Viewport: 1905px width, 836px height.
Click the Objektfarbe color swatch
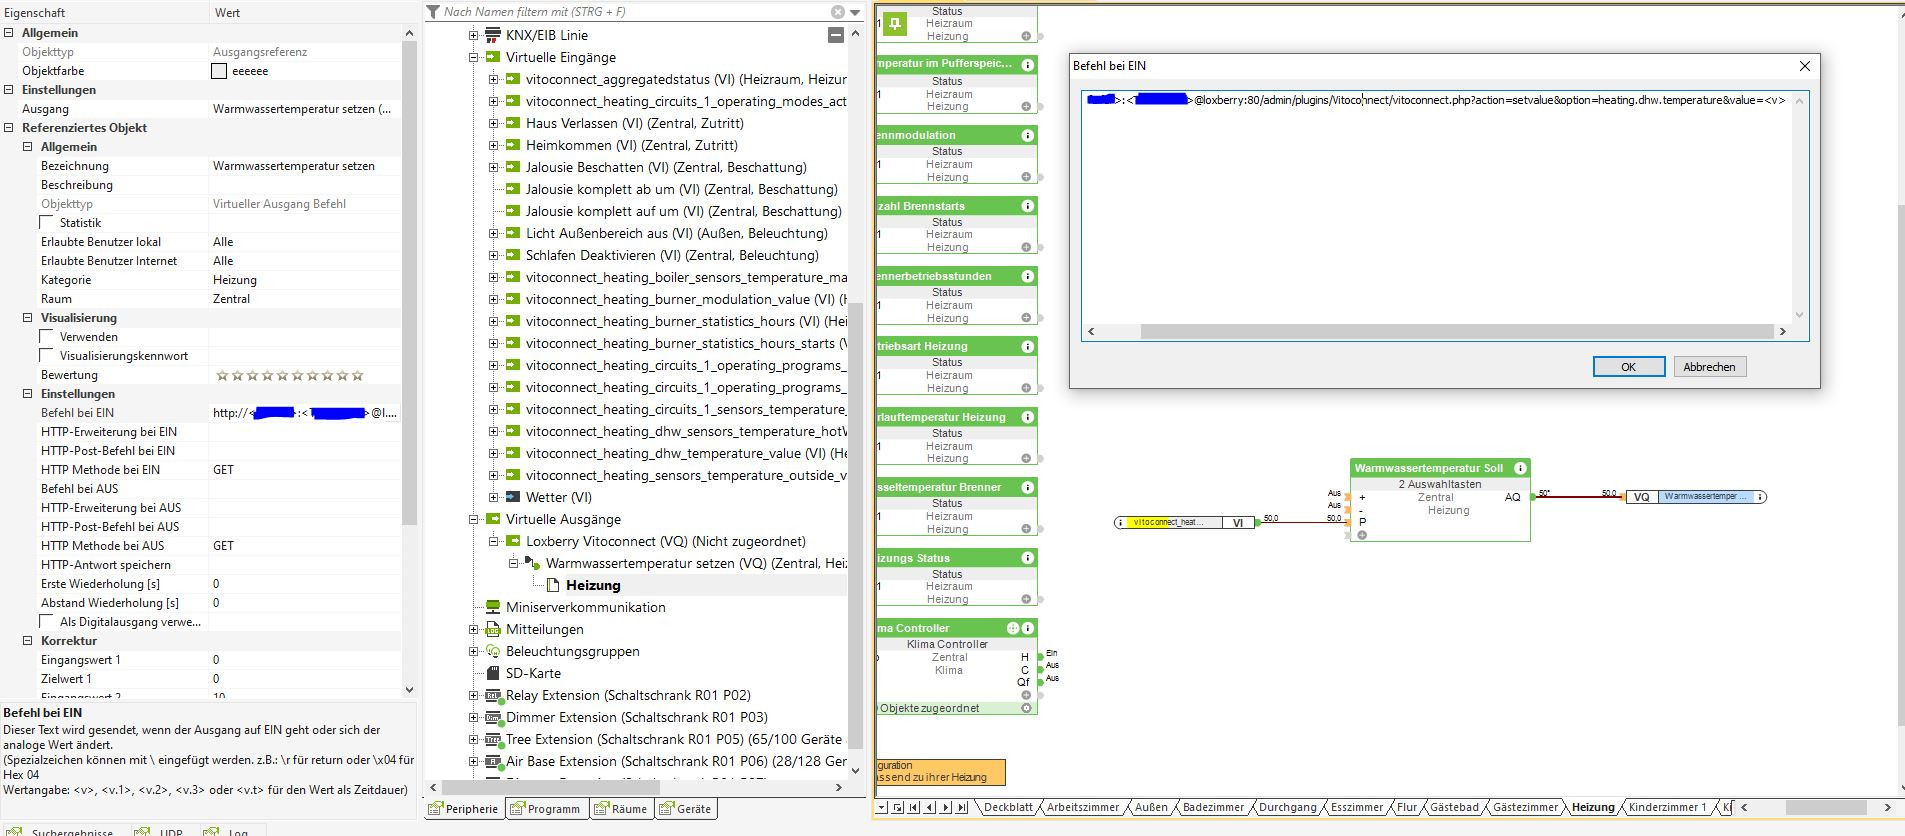click(219, 71)
